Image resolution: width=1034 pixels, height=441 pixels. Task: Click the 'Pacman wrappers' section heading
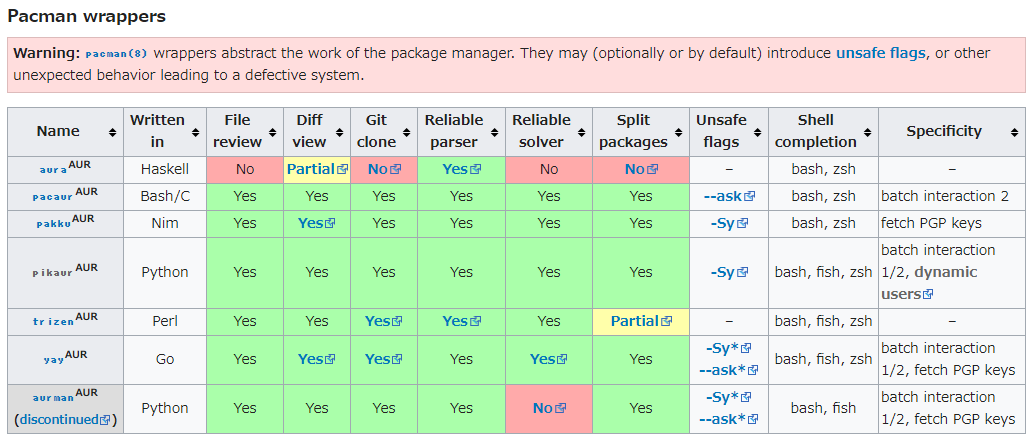[x=86, y=16]
